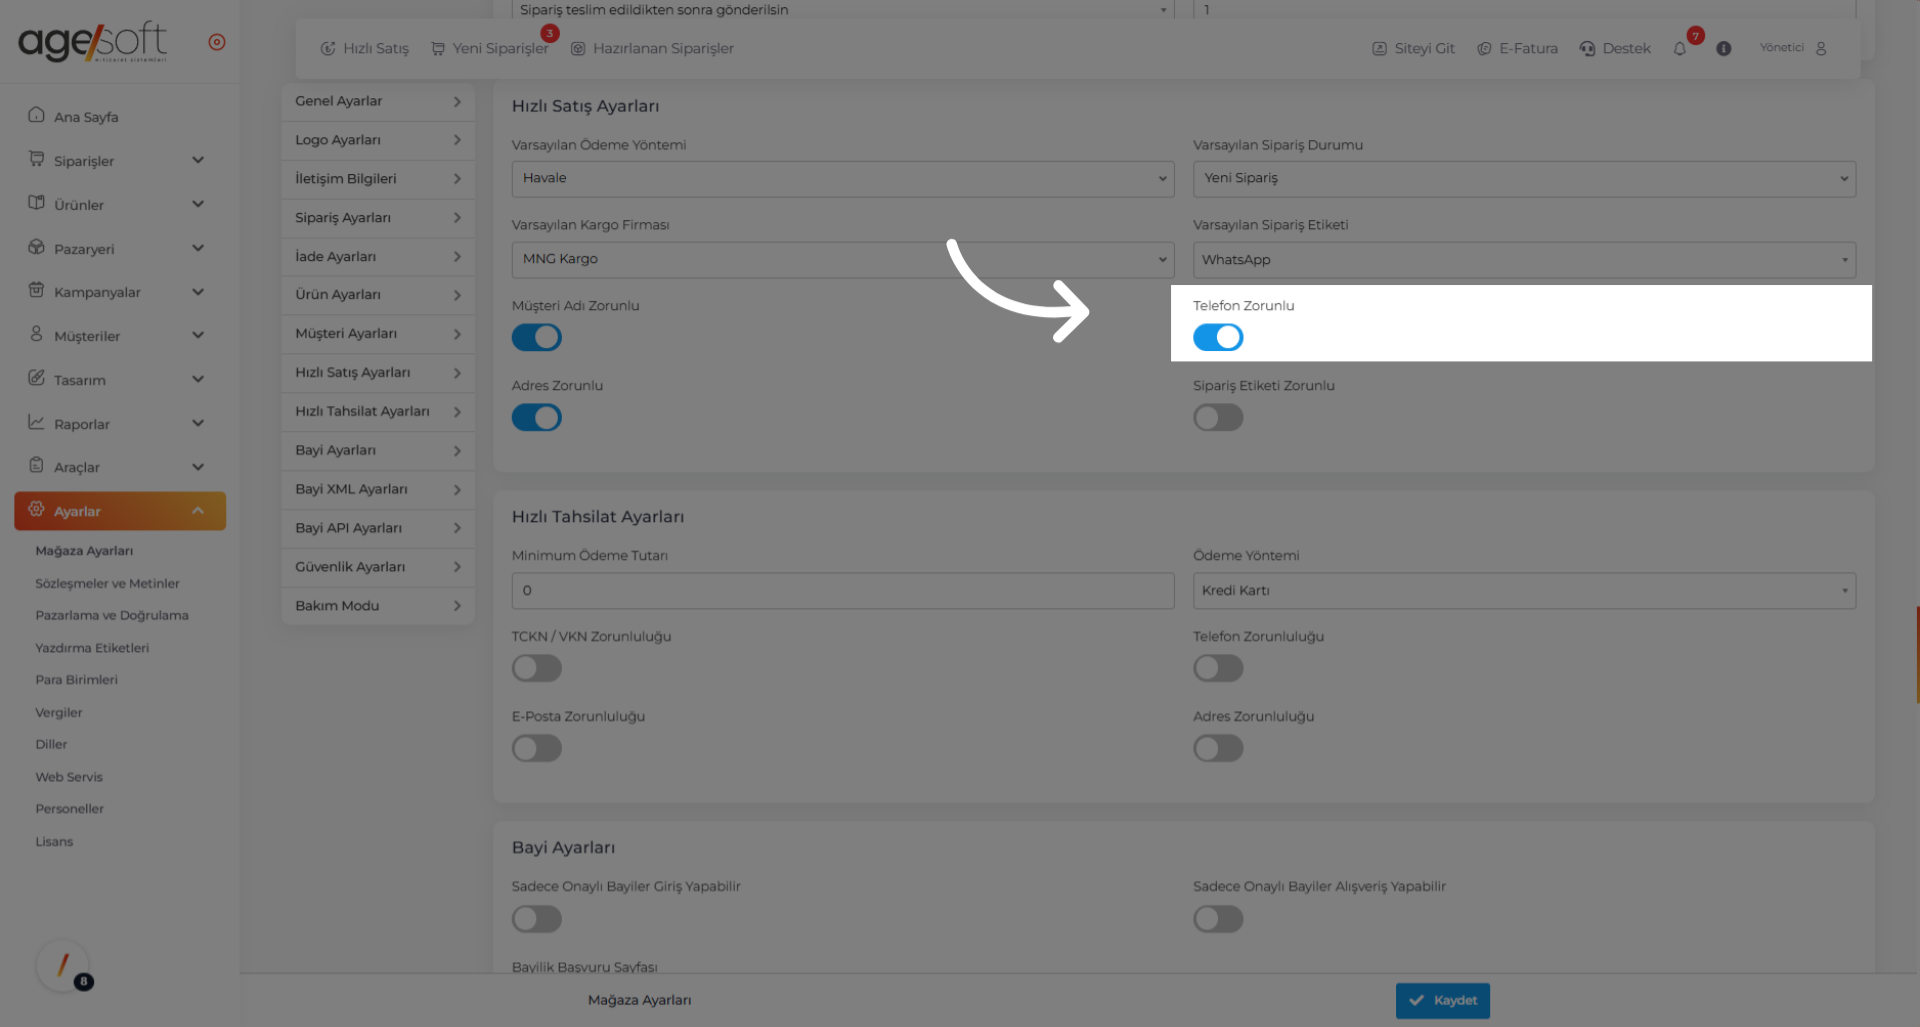1920x1027 pixels.
Task: Click the red target icon beside the logo
Action: [x=217, y=42]
